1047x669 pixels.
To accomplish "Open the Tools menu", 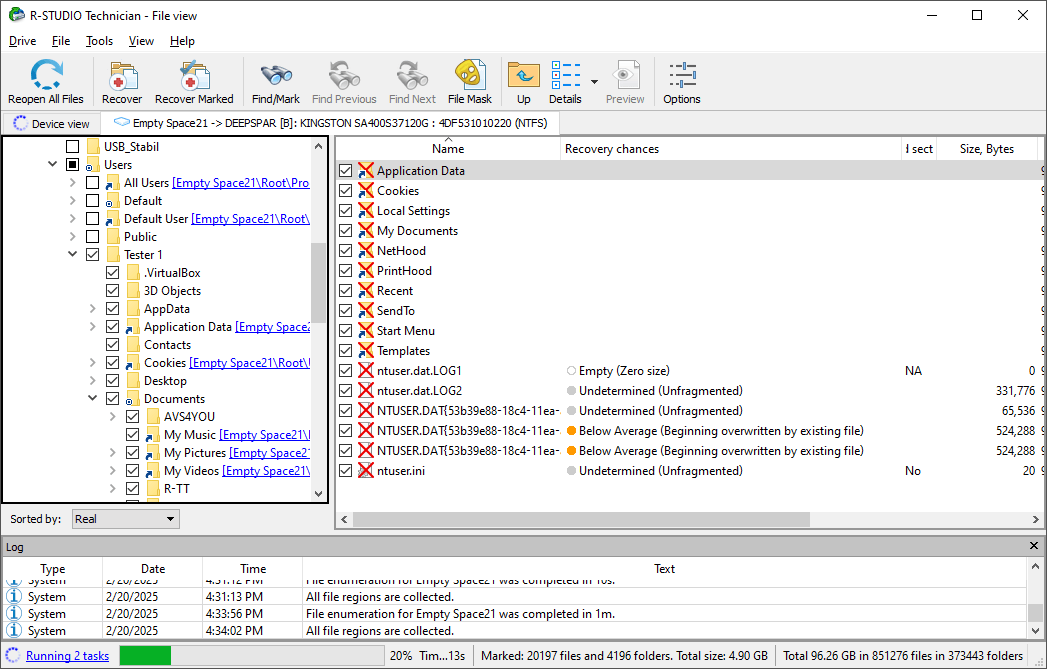I will 99,41.
